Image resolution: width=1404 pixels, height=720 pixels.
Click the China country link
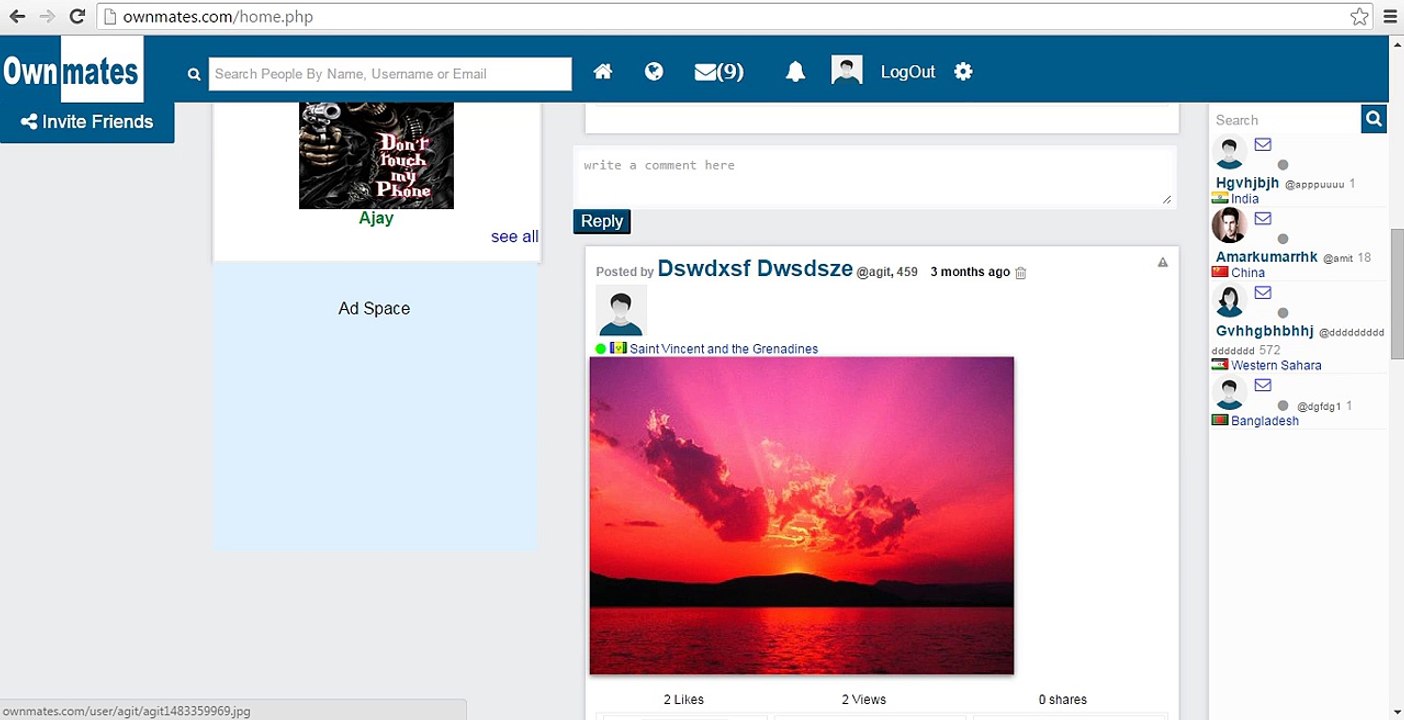coord(1248,273)
